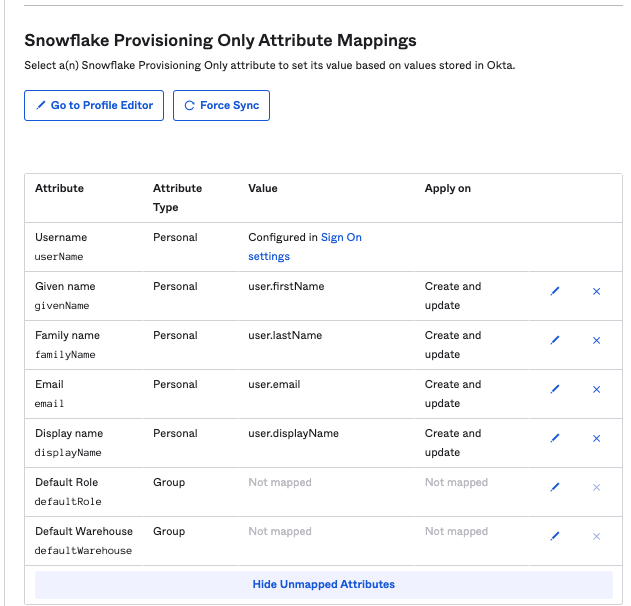Select the Default Role attribute name
Viewport: 631px width, 606px height.
[66, 482]
